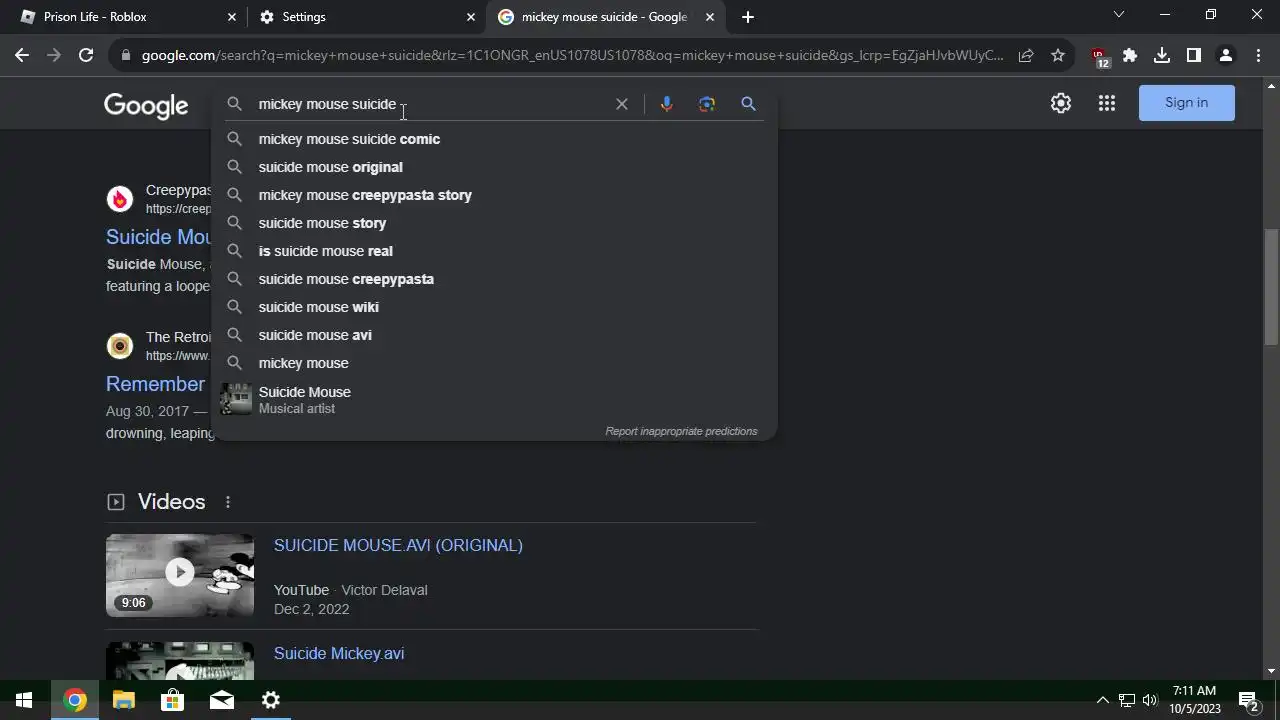Open the Extensions puzzle piece icon

[x=1130, y=56]
